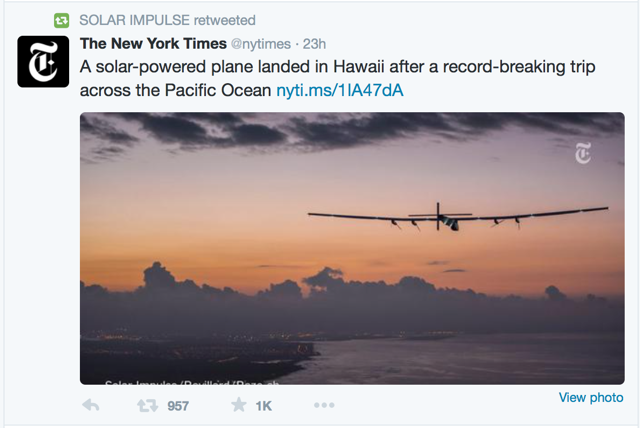
Task: Click the solar plane silhouette in the image
Action: click(458, 217)
